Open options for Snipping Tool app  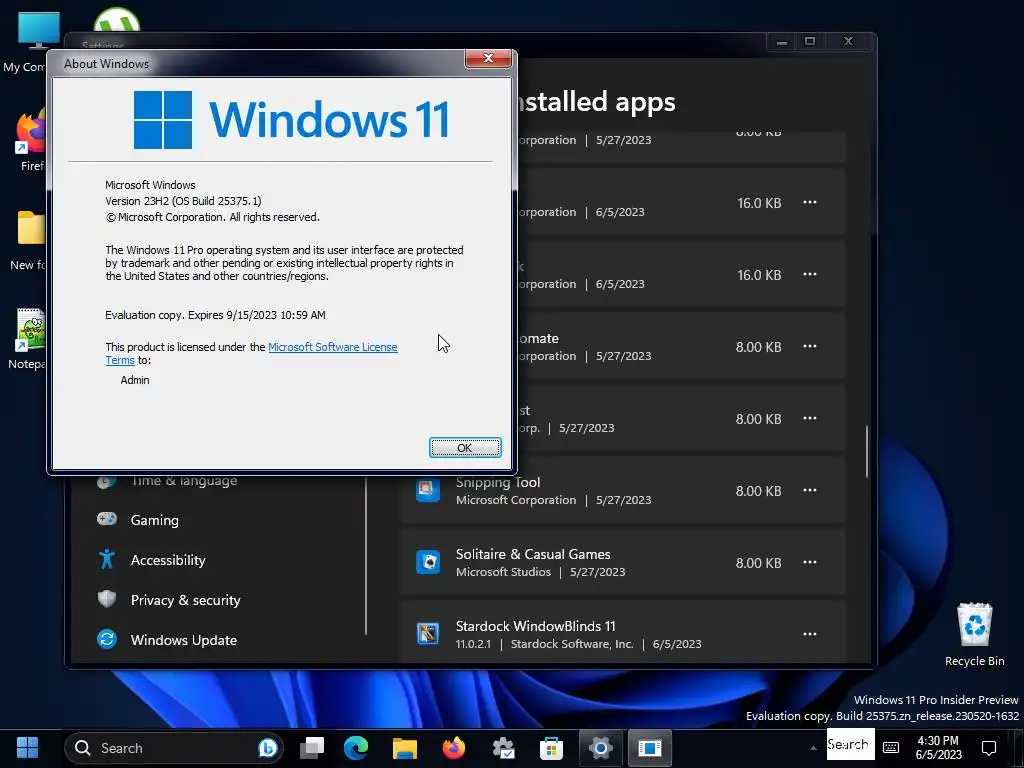pyautogui.click(x=810, y=490)
